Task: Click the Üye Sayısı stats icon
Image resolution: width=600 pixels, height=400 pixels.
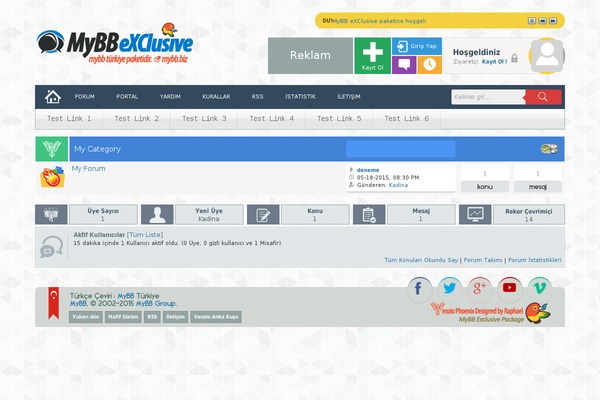Action: click(x=51, y=214)
